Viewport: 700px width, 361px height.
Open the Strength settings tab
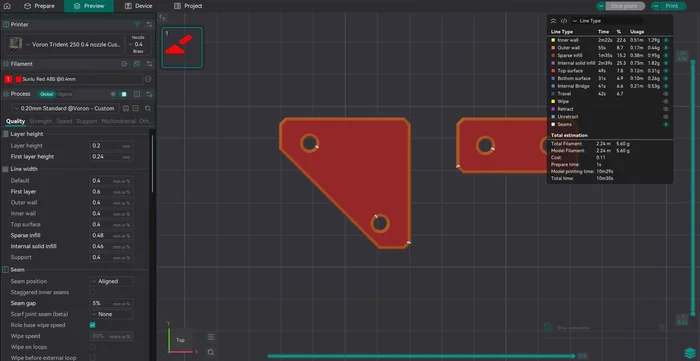(x=41, y=121)
